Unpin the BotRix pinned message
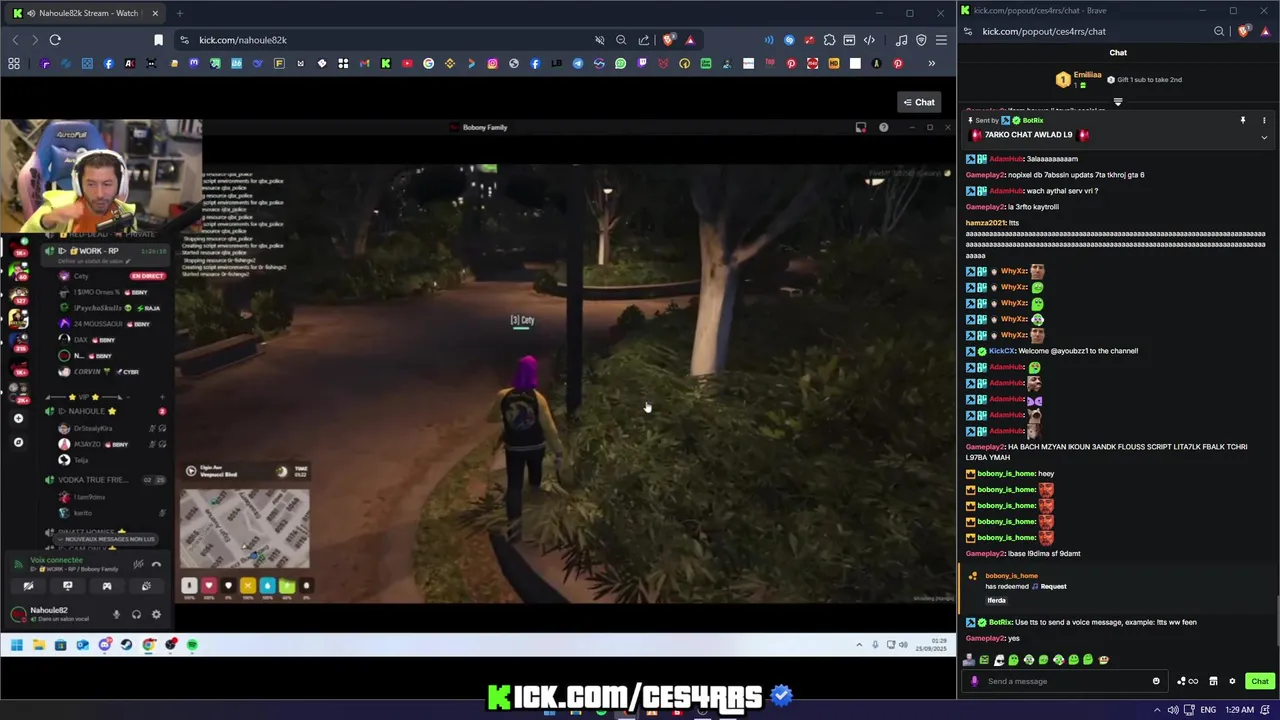1280x720 pixels. (1243, 120)
